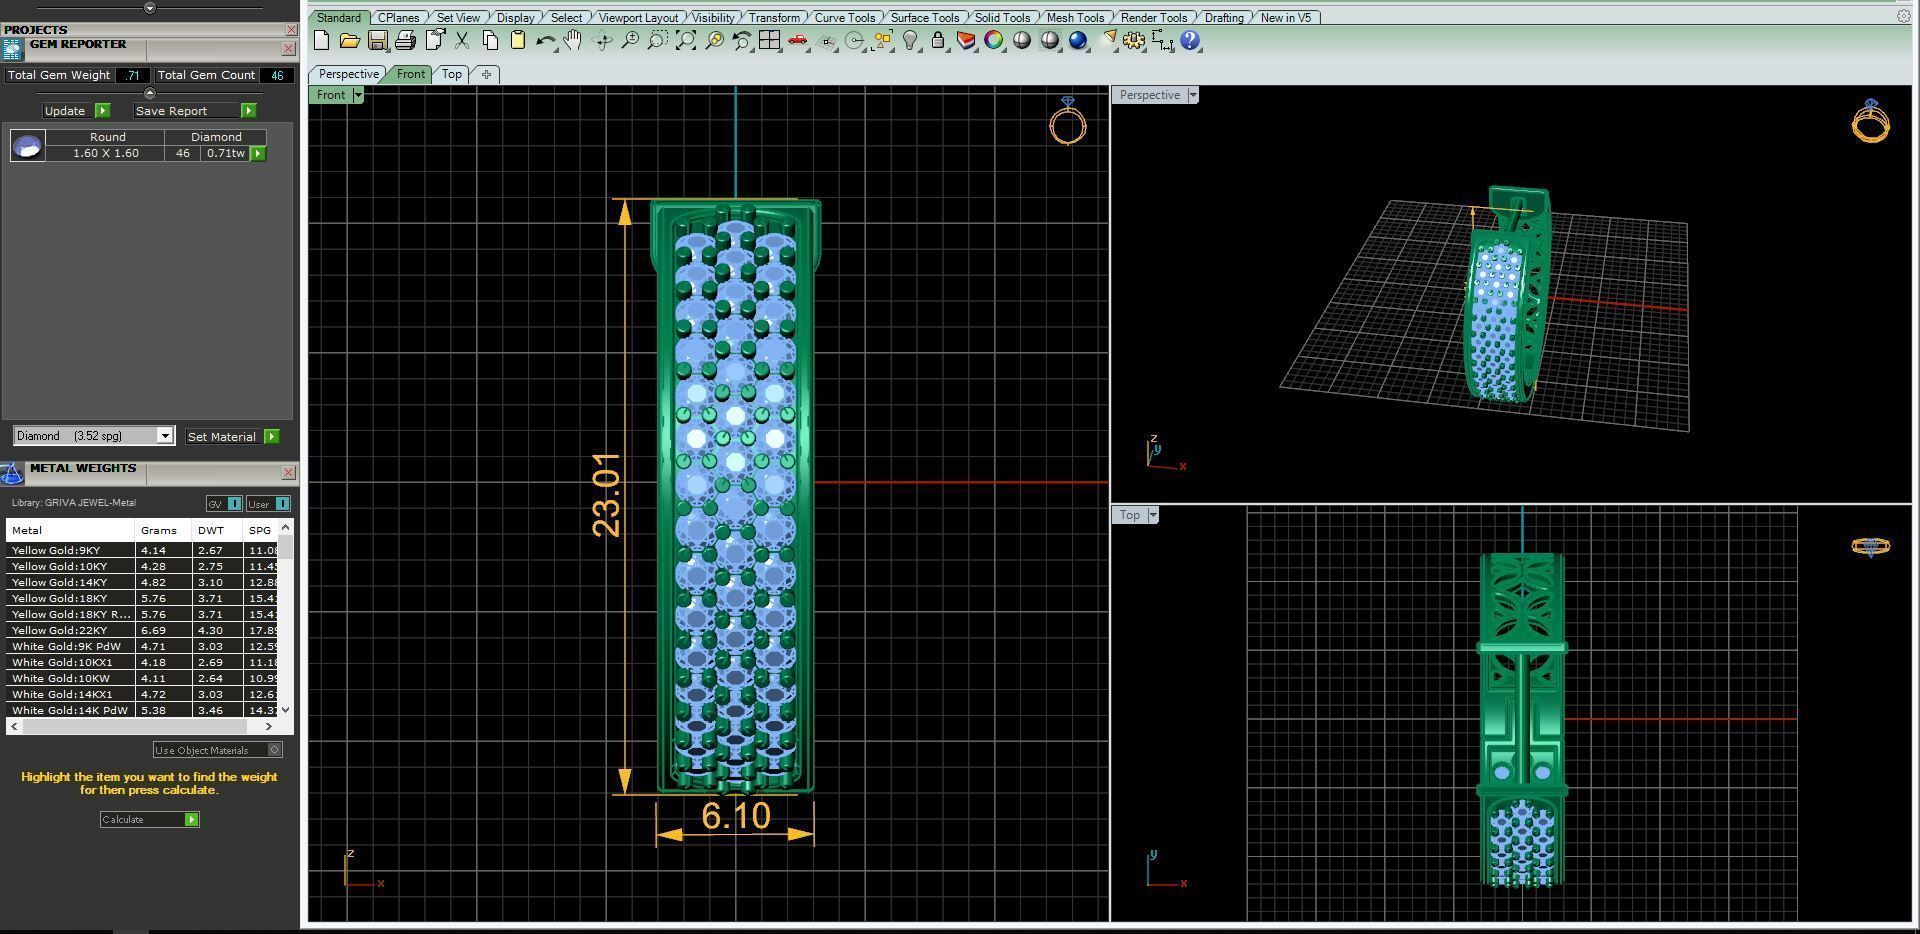The height and width of the screenshot is (934, 1920).
Task: Click the Save Report button
Action: [195, 111]
